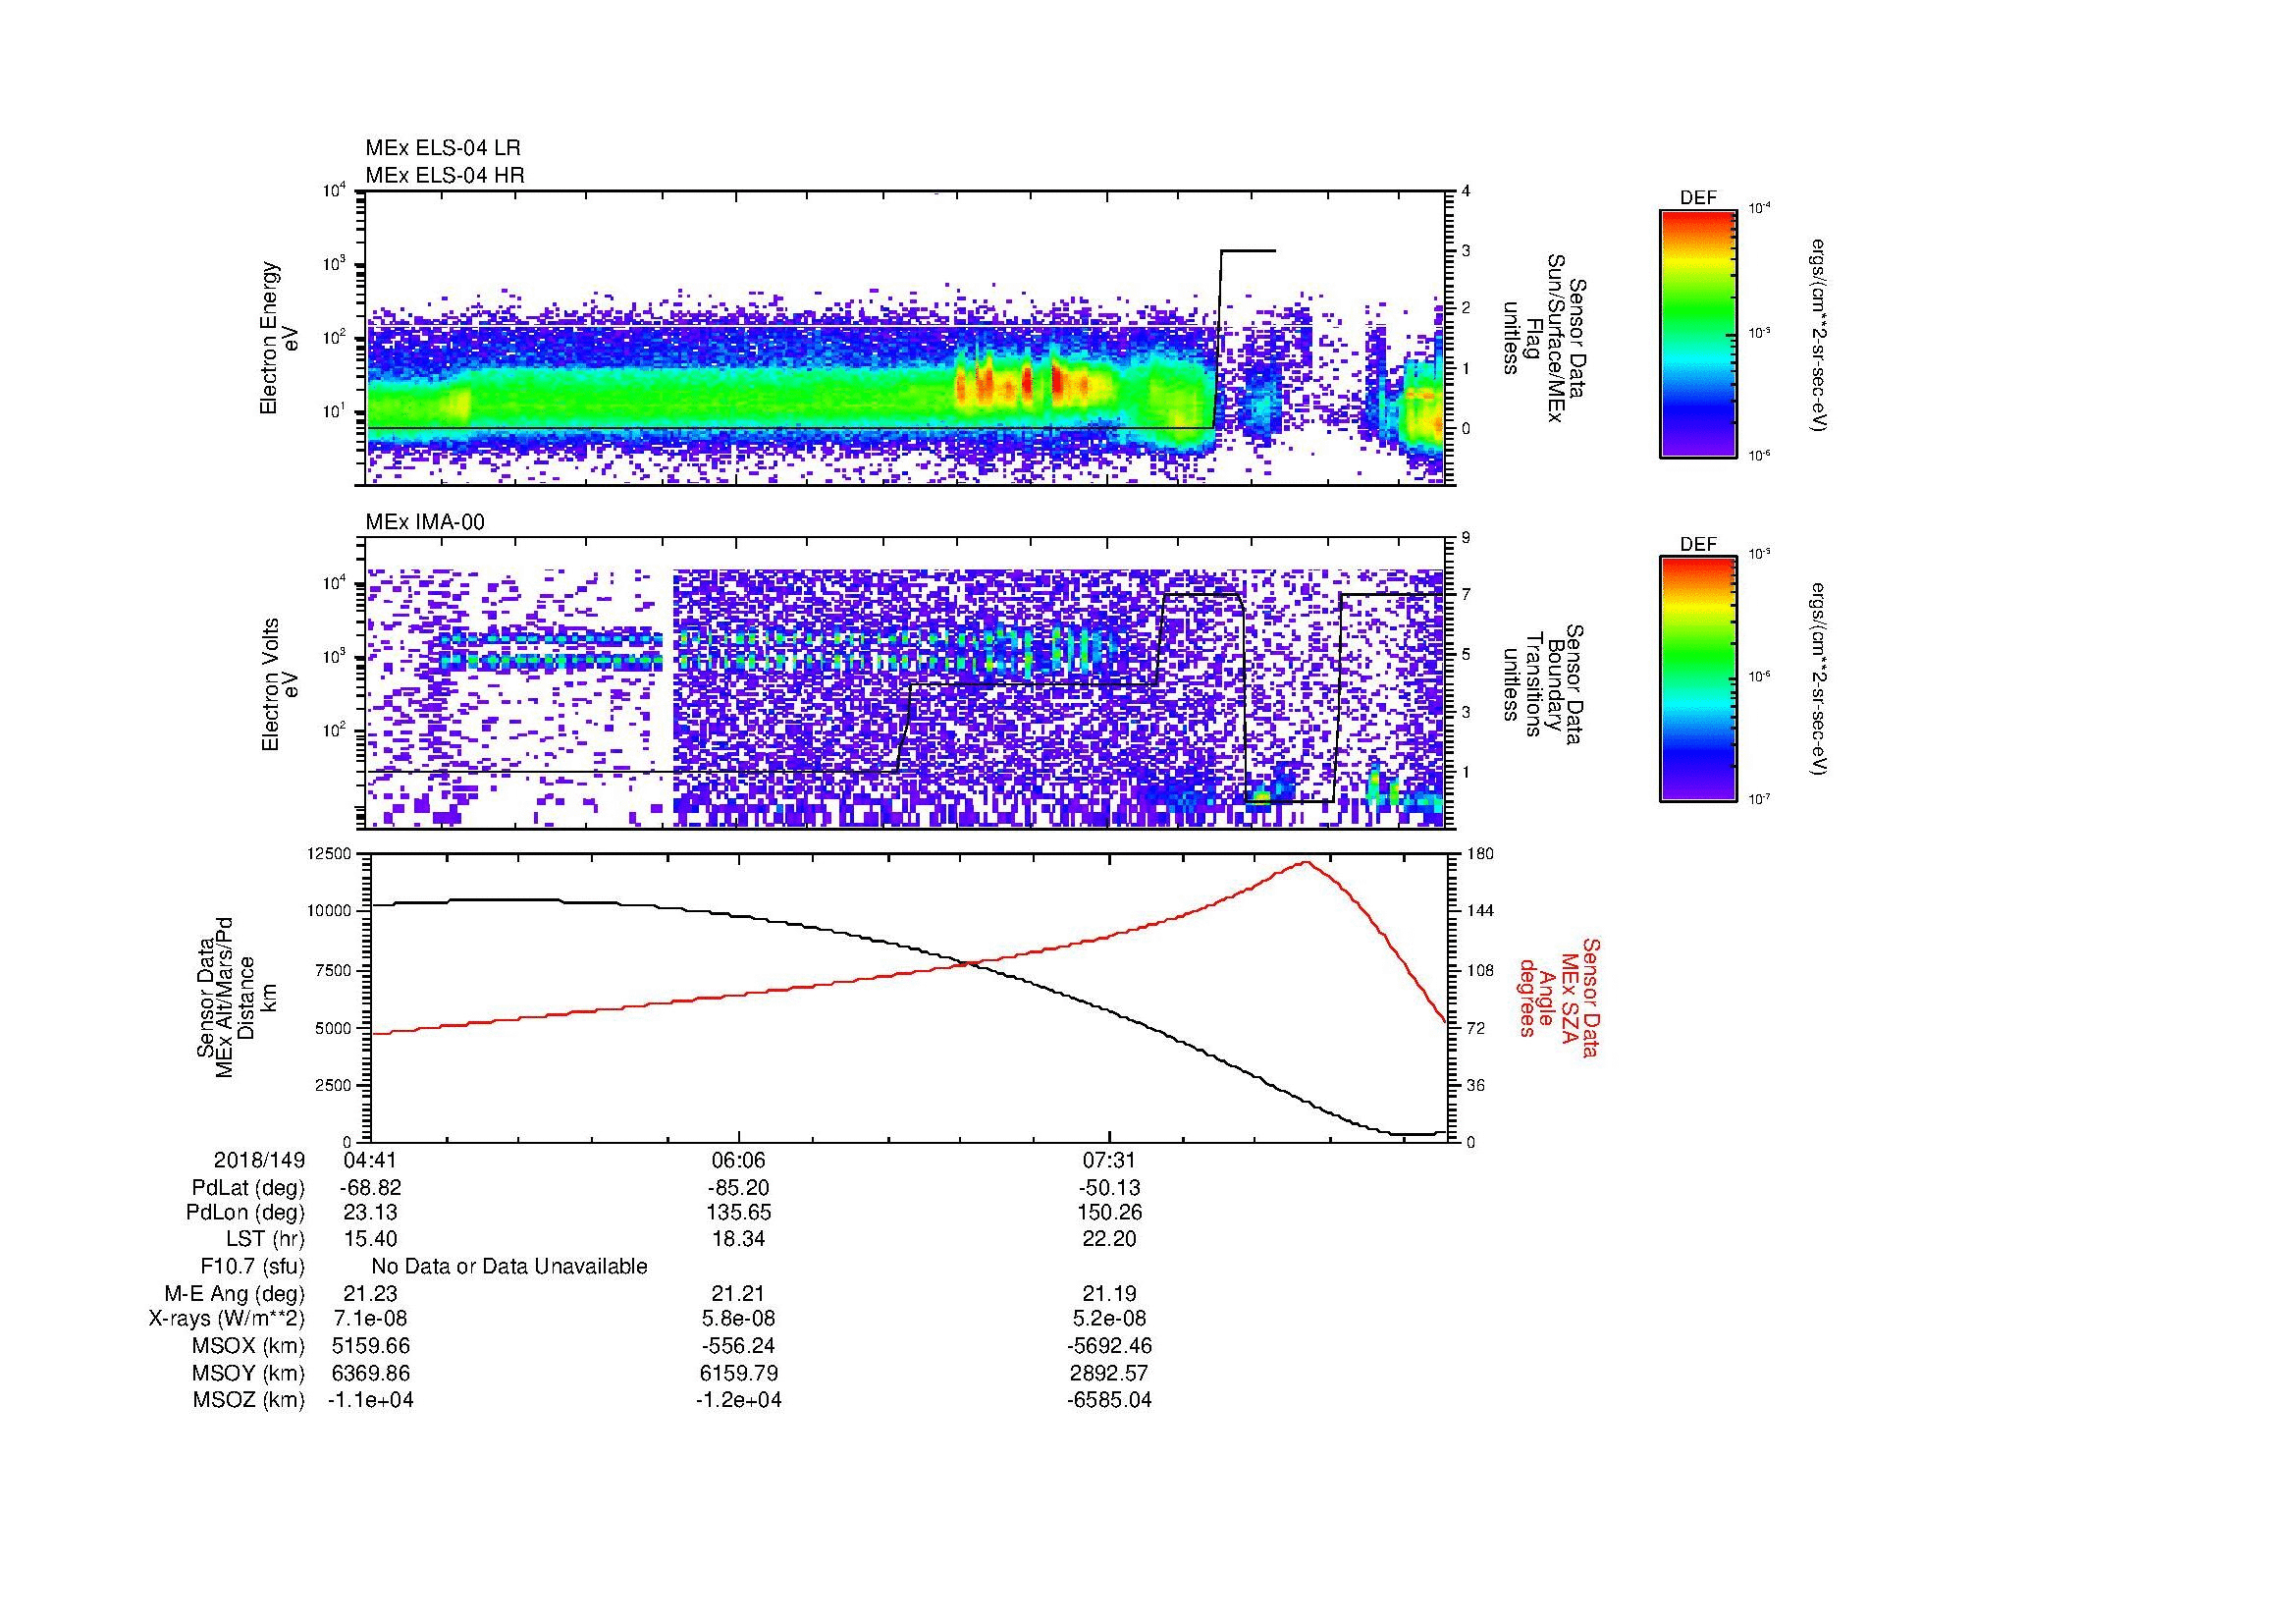Click the PdLat value '-68.82'
This screenshot has height=1623, width=2296.
click(370, 1188)
